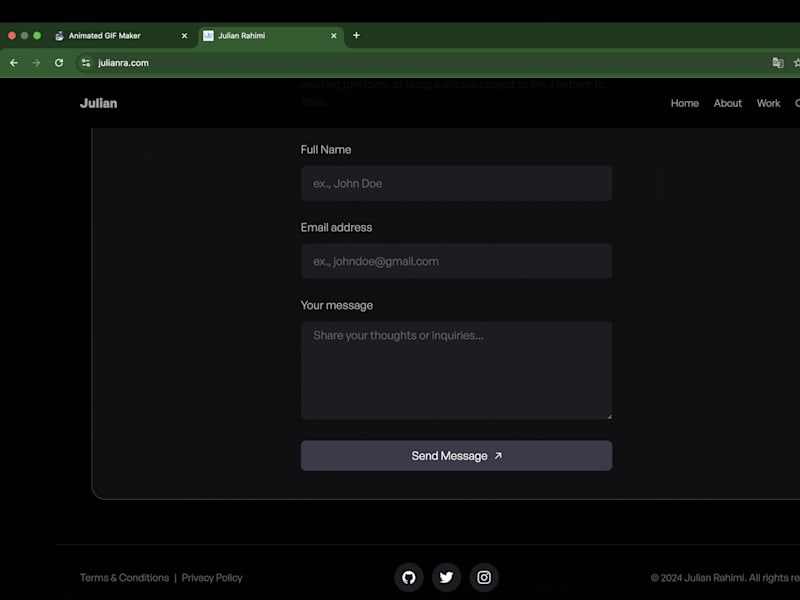This screenshot has width=800, height=600.
Task: Click the Full Name label
Action: [x=326, y=149]
